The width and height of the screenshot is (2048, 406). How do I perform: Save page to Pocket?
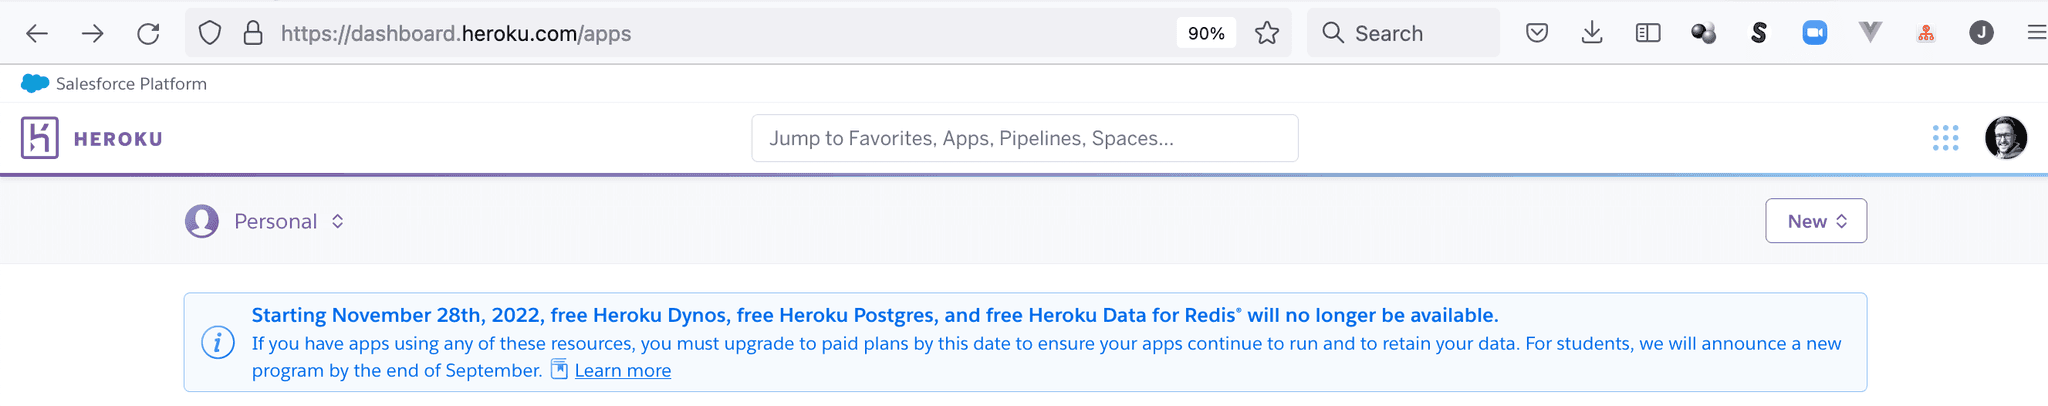pos(1537,33)
